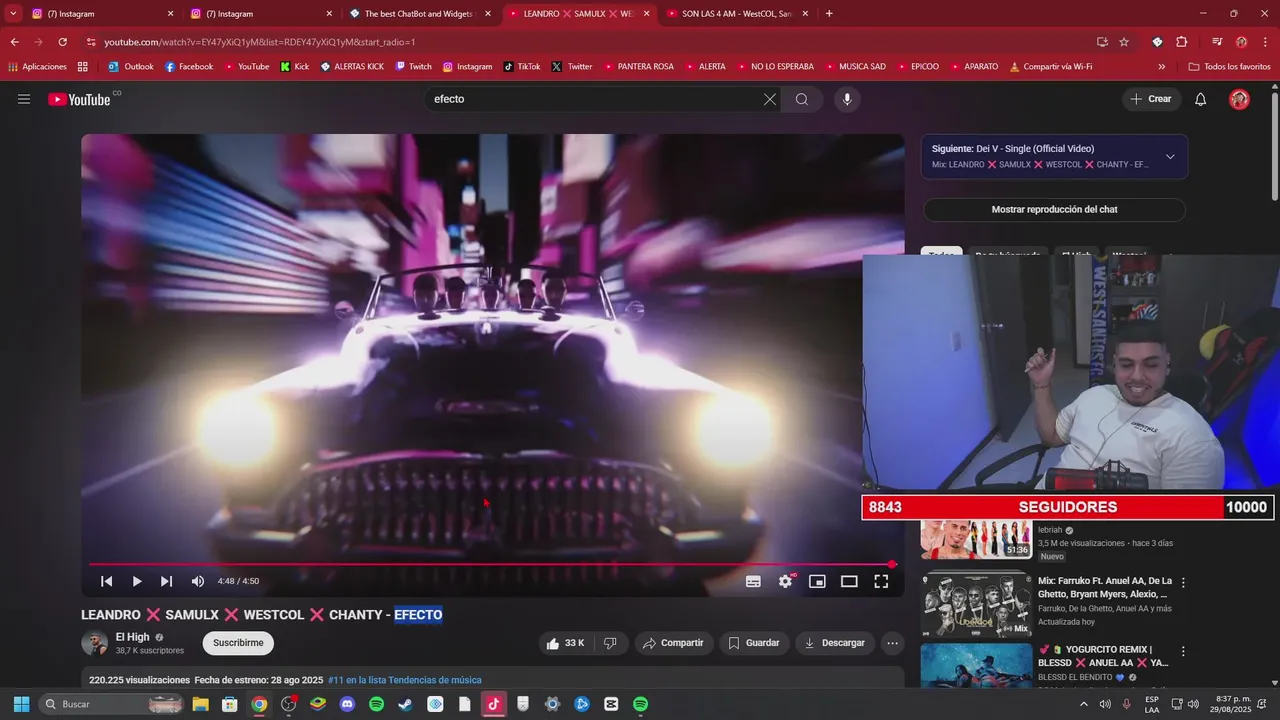Open options for the YOGURCITO REMIX video
The width and height of the screenshot is (1280, 720).
pos(1183,651)
